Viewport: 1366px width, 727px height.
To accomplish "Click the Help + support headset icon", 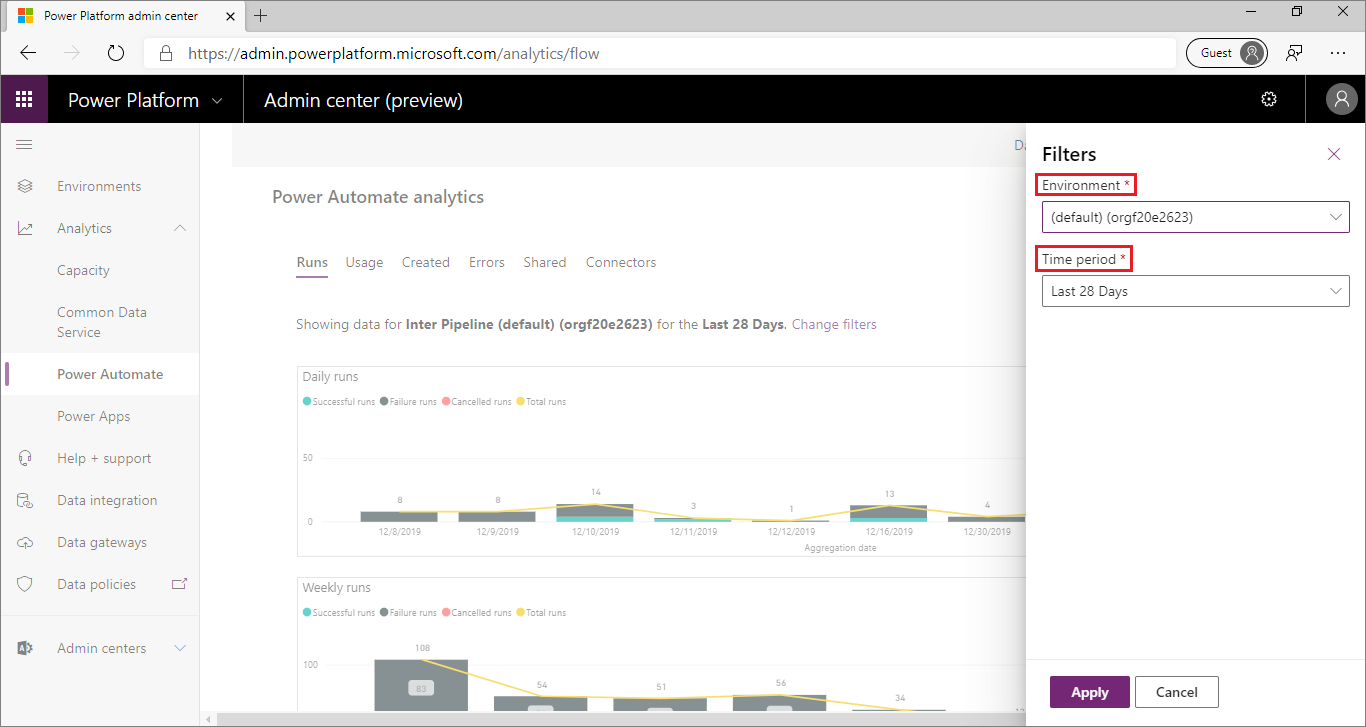I will (x=26, y=458).
